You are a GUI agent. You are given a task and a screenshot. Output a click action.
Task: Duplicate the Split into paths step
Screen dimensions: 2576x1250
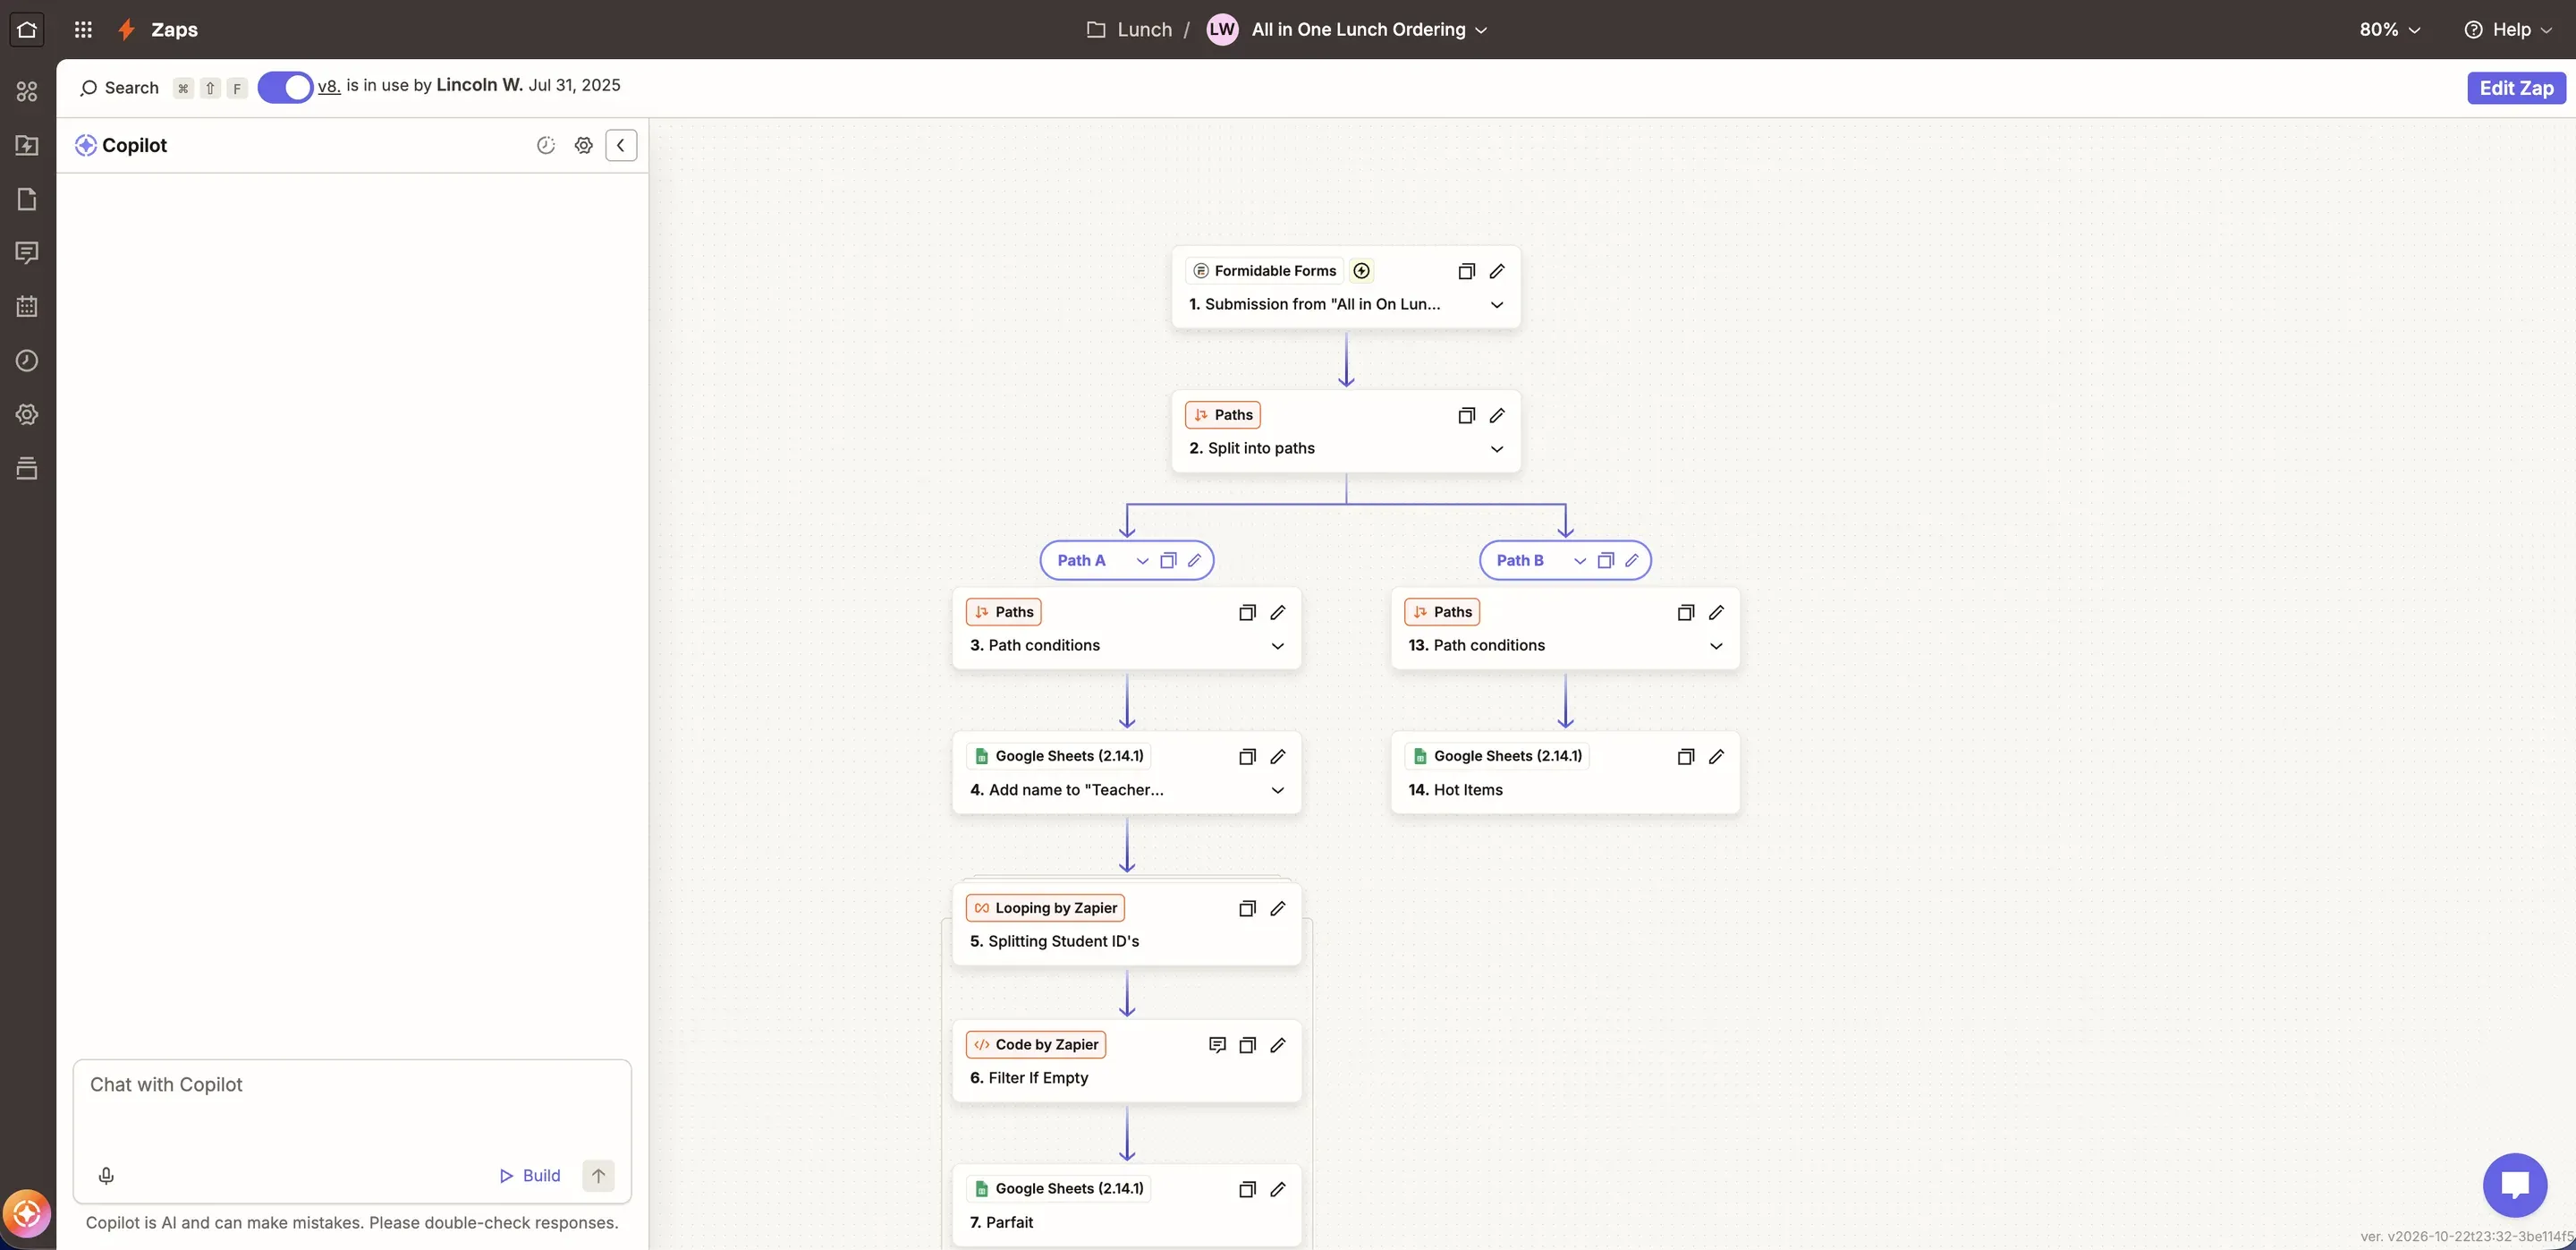[1467, 415]
